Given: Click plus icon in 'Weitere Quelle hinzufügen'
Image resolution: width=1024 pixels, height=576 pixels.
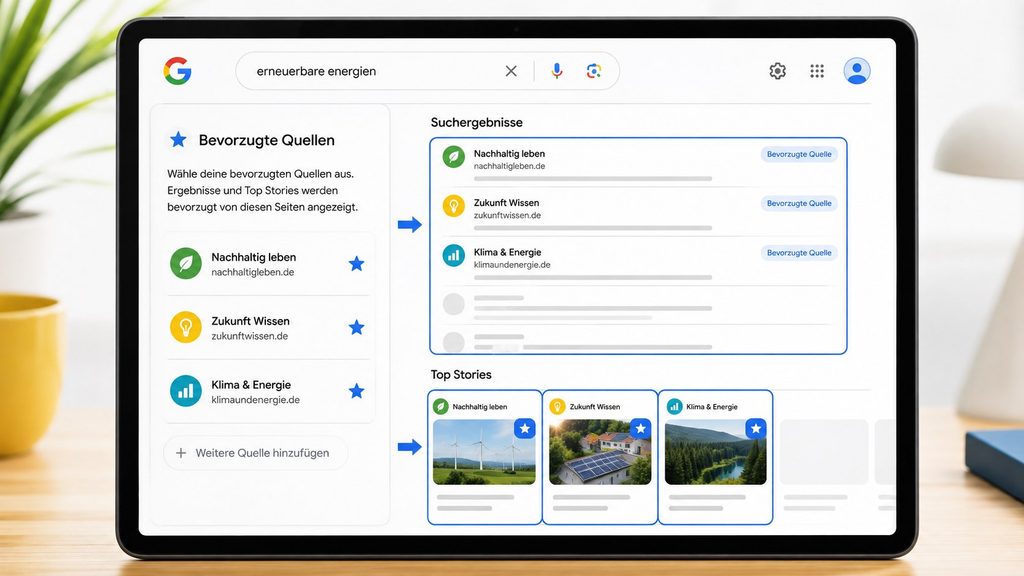Looking at the screenshot, I should click(x=181, y=453).
